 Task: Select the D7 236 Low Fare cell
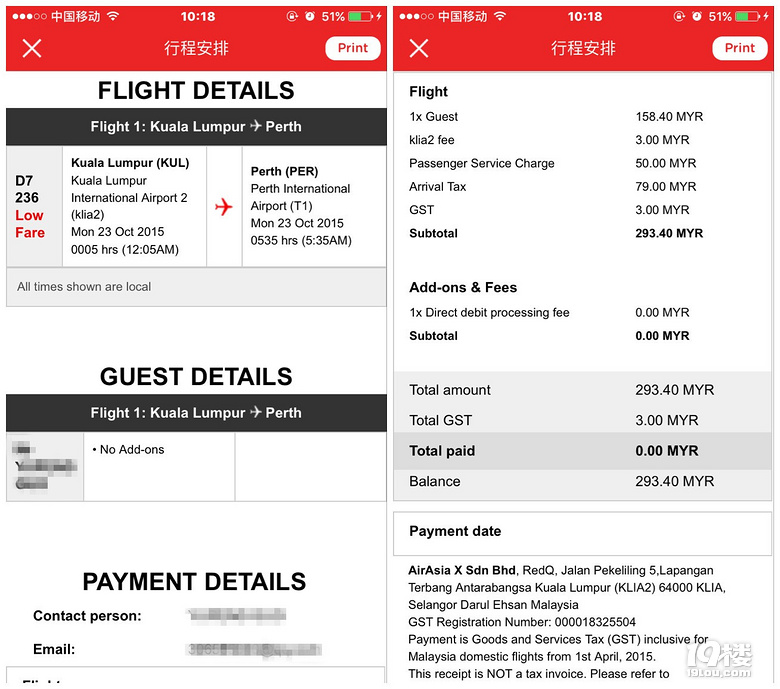pyautogui.click(x=34, y=206)
